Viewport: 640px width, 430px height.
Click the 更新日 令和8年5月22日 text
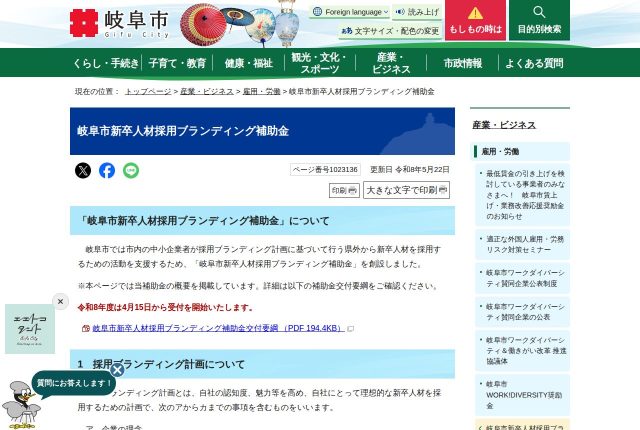tap(410, 169)
